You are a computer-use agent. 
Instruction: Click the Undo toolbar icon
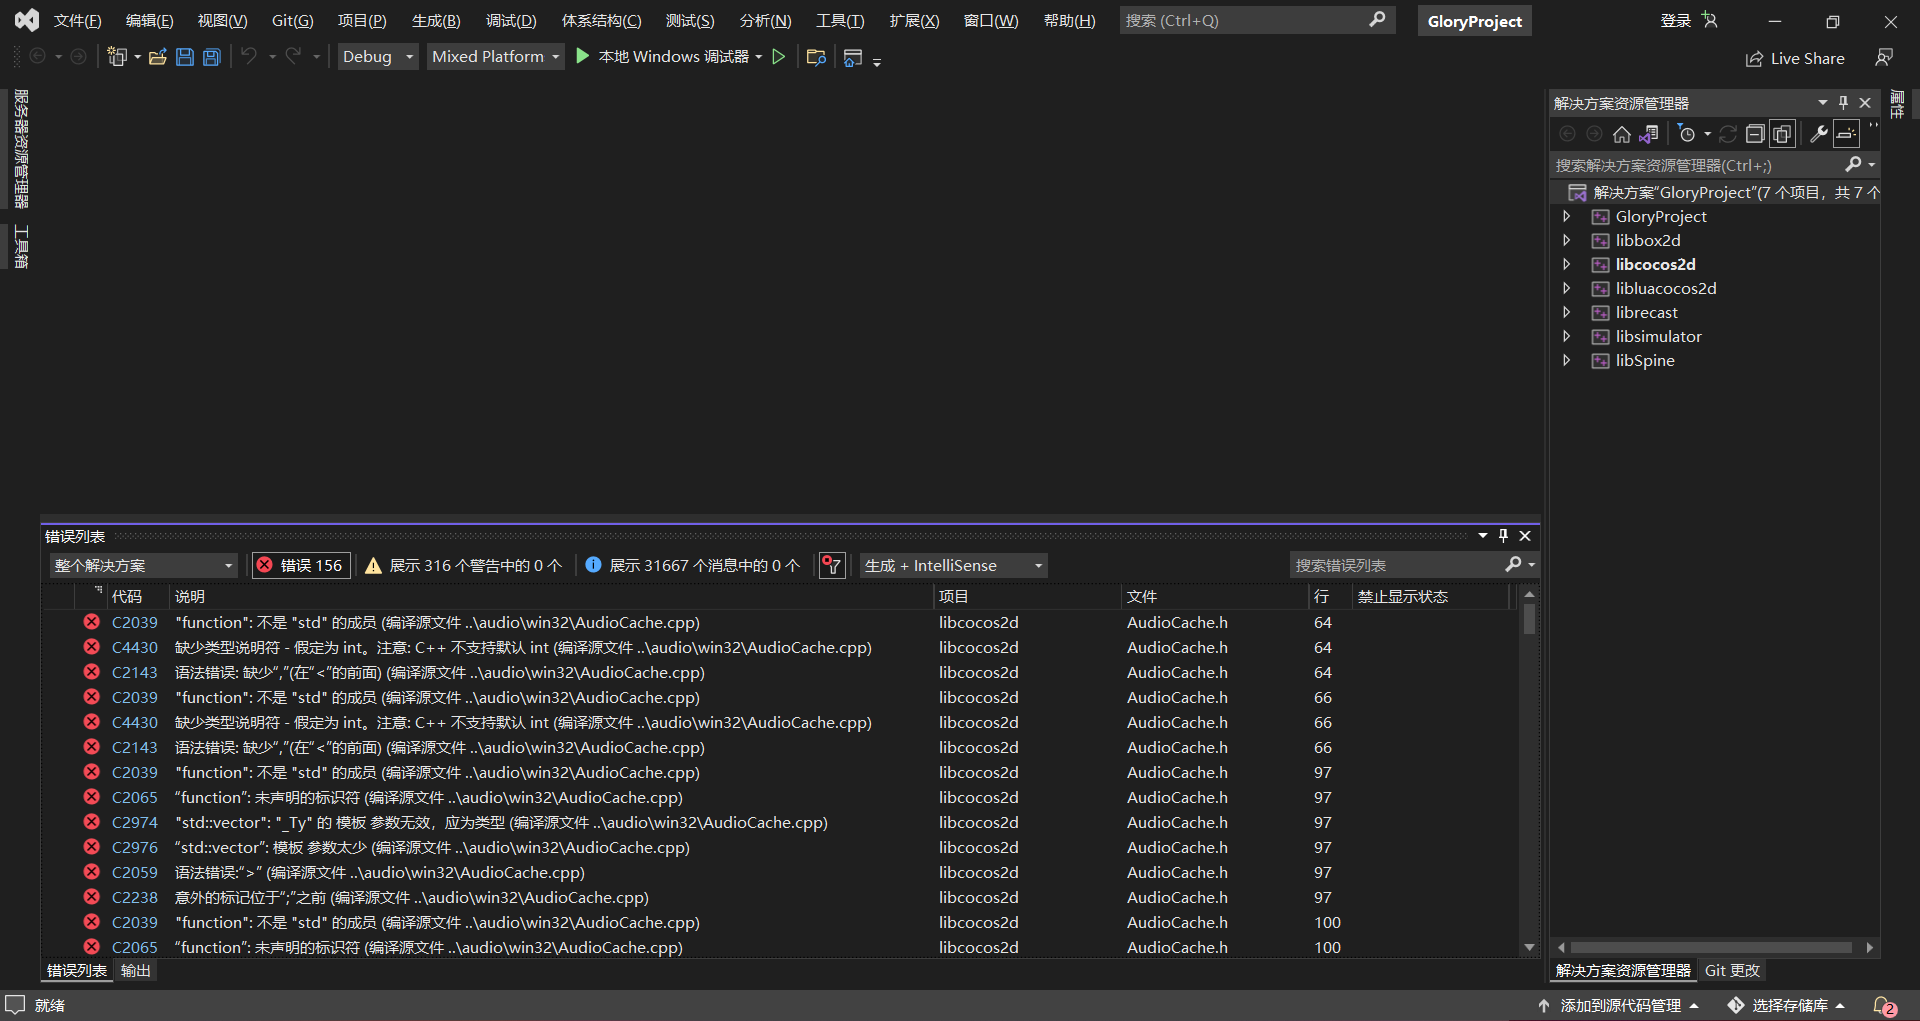click(x=250, y=57)
